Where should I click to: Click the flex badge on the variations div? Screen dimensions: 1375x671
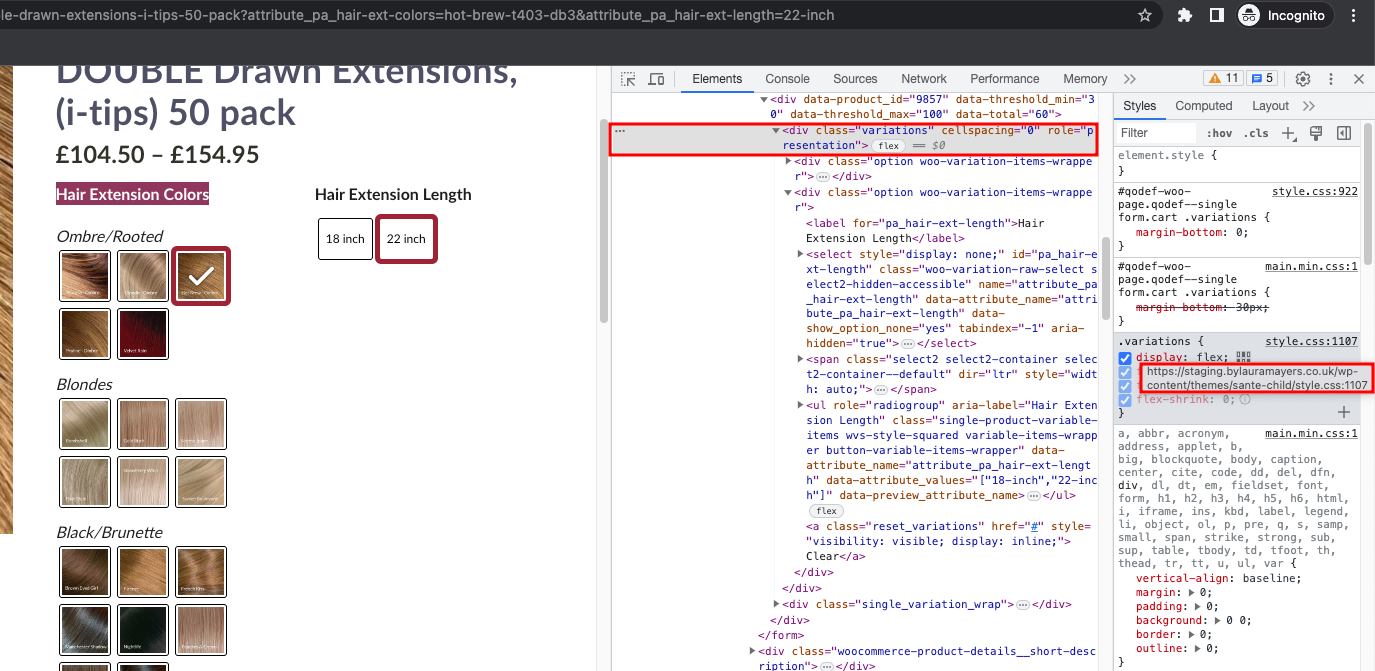(889, 146)
